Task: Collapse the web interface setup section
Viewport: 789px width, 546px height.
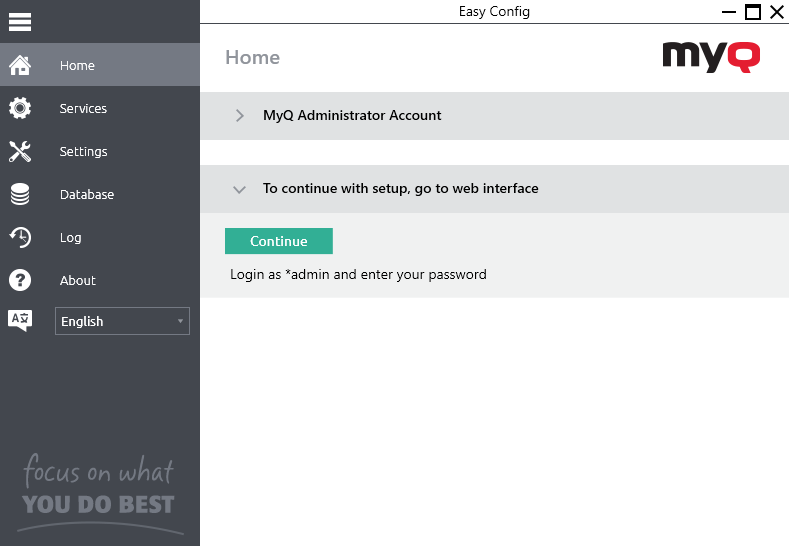Action: pyautogui.click(x=239, y=189)
